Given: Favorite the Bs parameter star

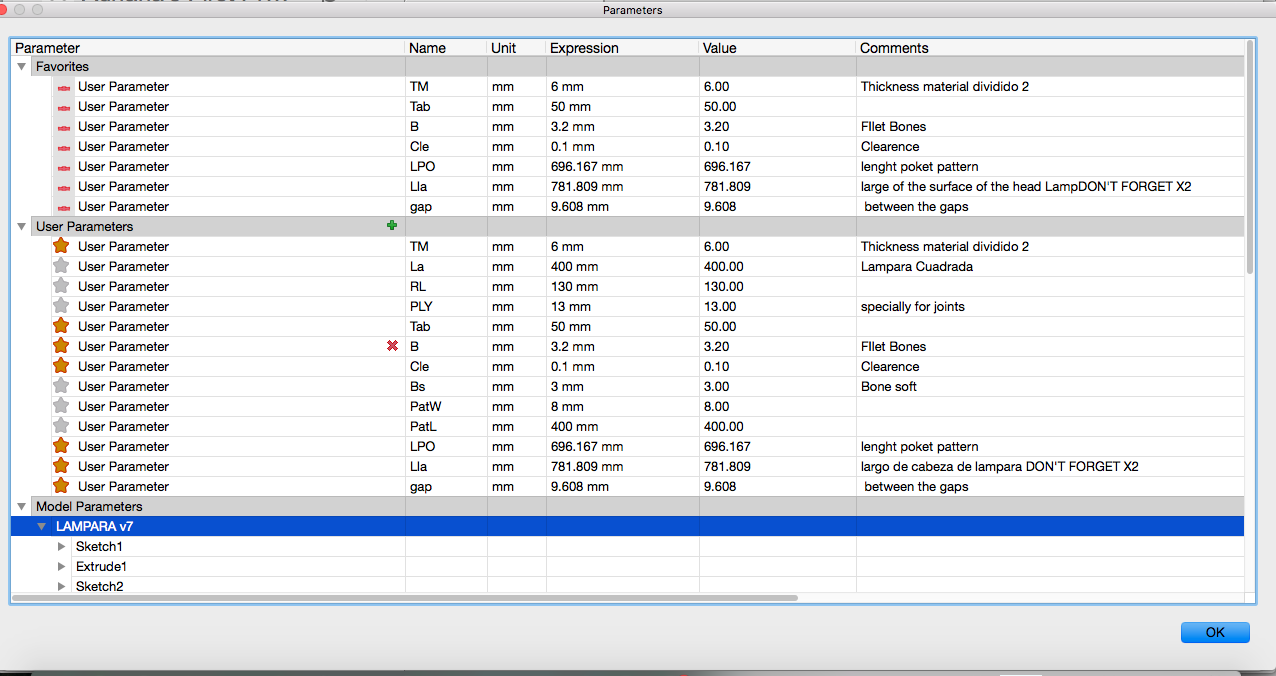Looking at the screenshot, I should point(61,386).
